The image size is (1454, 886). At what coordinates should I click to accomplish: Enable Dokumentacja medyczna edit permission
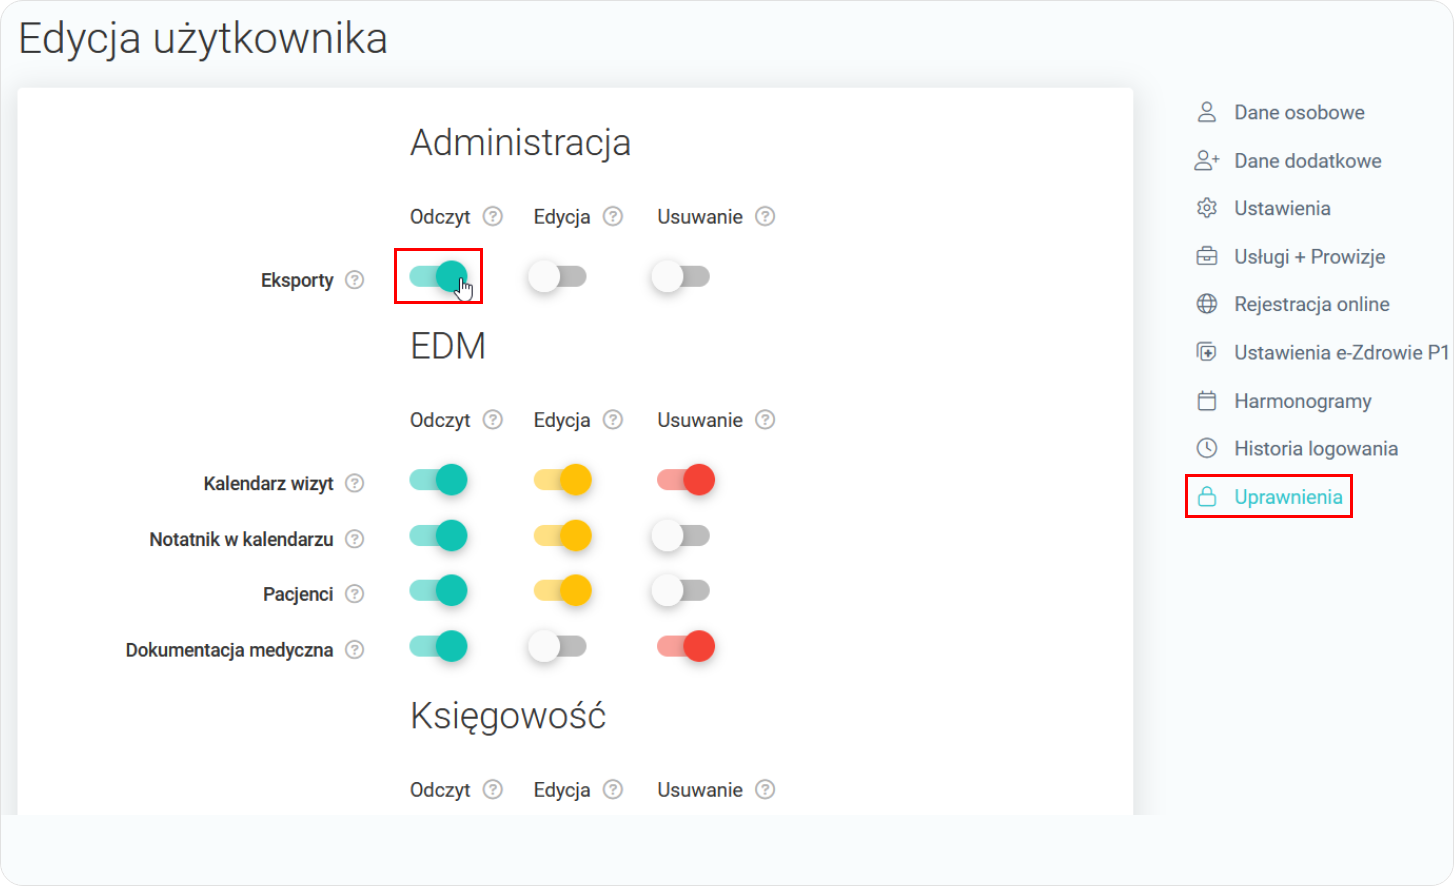click(x=558, y=646)
